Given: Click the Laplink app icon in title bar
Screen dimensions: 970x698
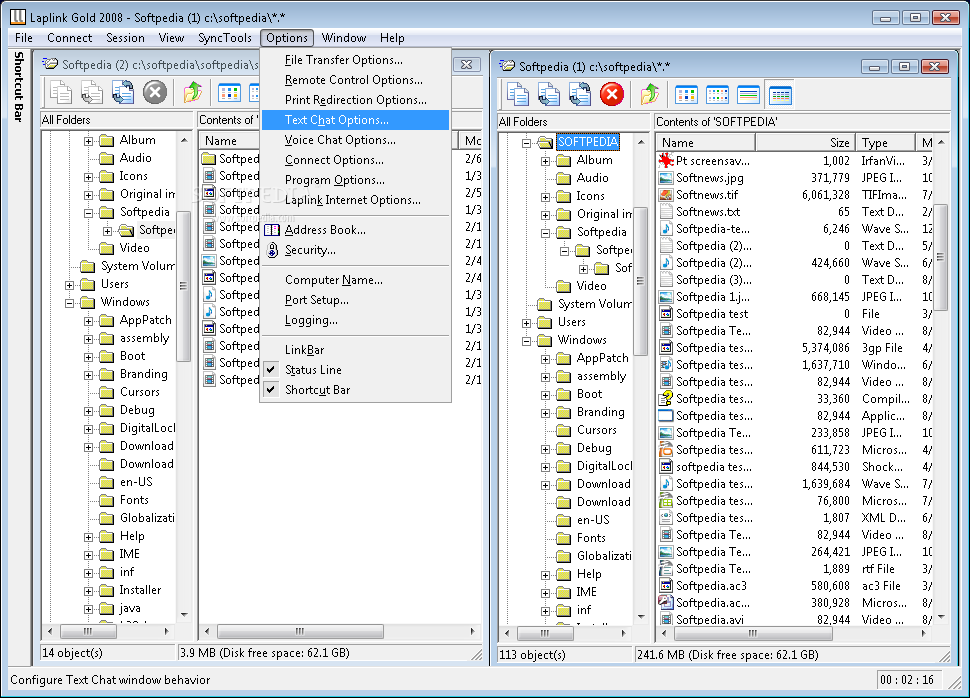Looking at the screenshot, I should pyautogui.click(x=17, y=17).
